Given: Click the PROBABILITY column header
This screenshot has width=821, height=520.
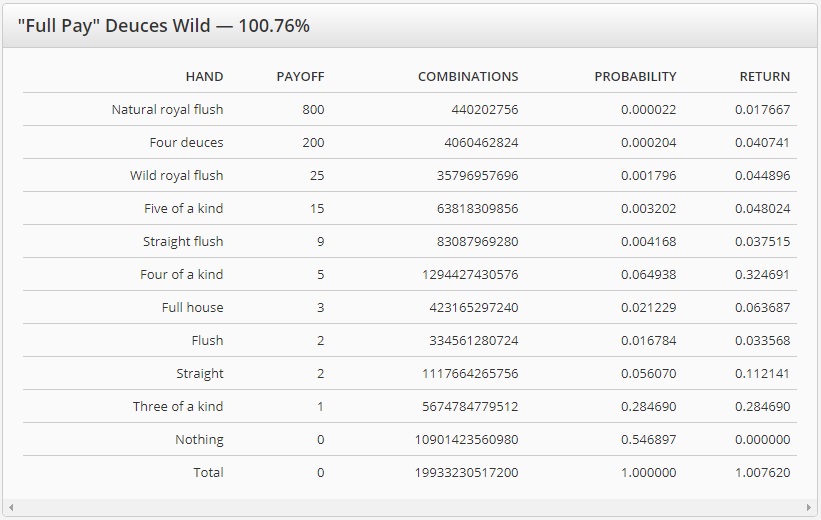Looking at the screenshot, I should (x=635, y=76).
